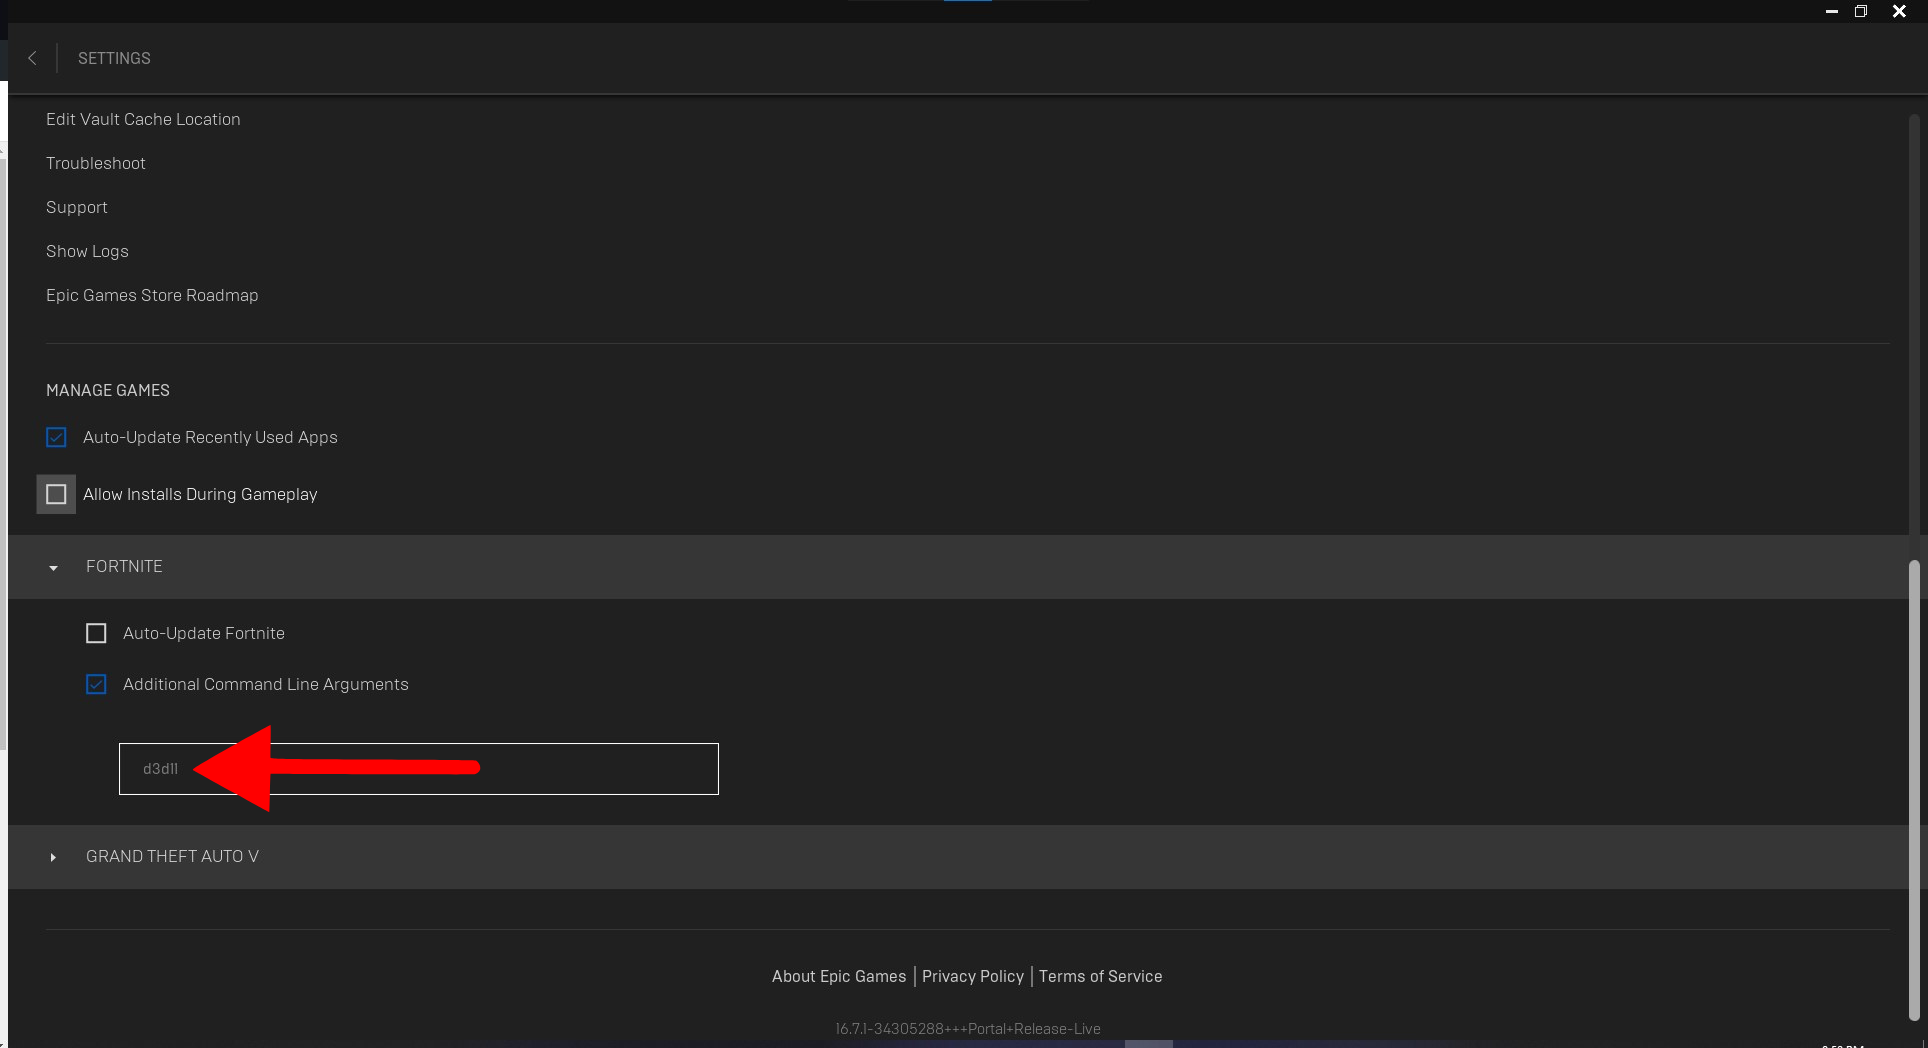Screen dimensions: 1928x1048
Task: Go back using the back arrow
Action: pos(32,58)
